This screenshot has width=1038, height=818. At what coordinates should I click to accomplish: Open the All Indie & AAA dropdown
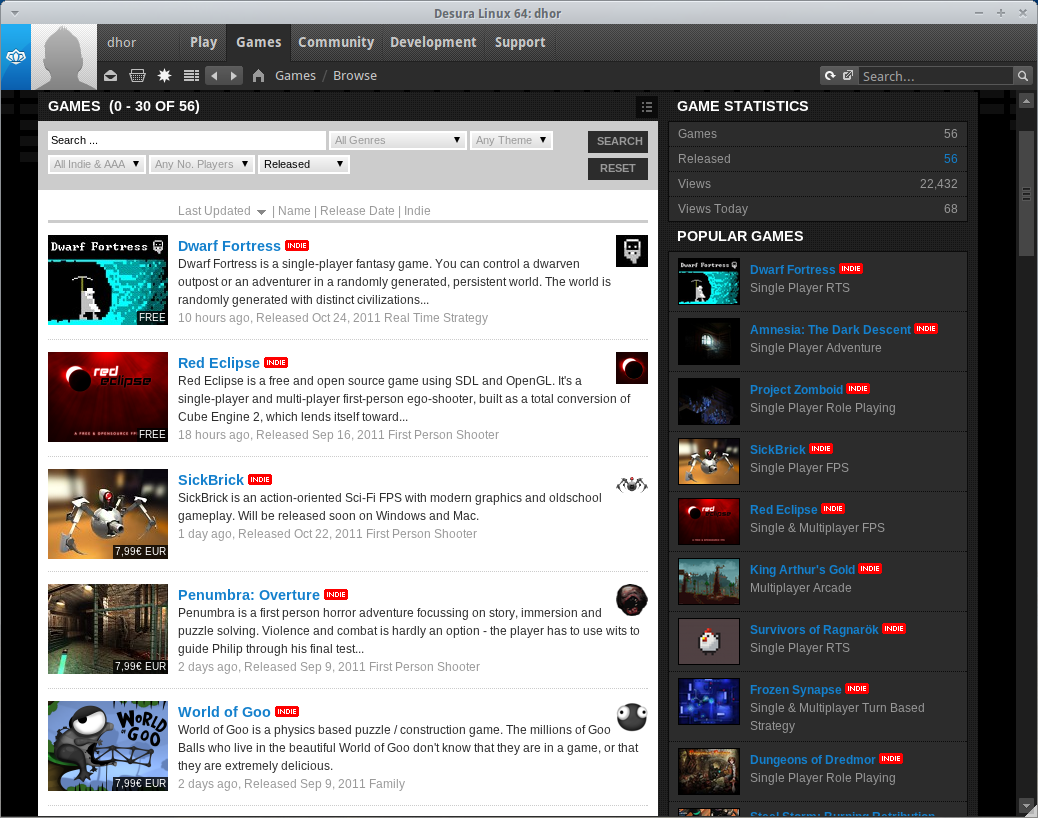pyautogui.click(x=97, y=164)
